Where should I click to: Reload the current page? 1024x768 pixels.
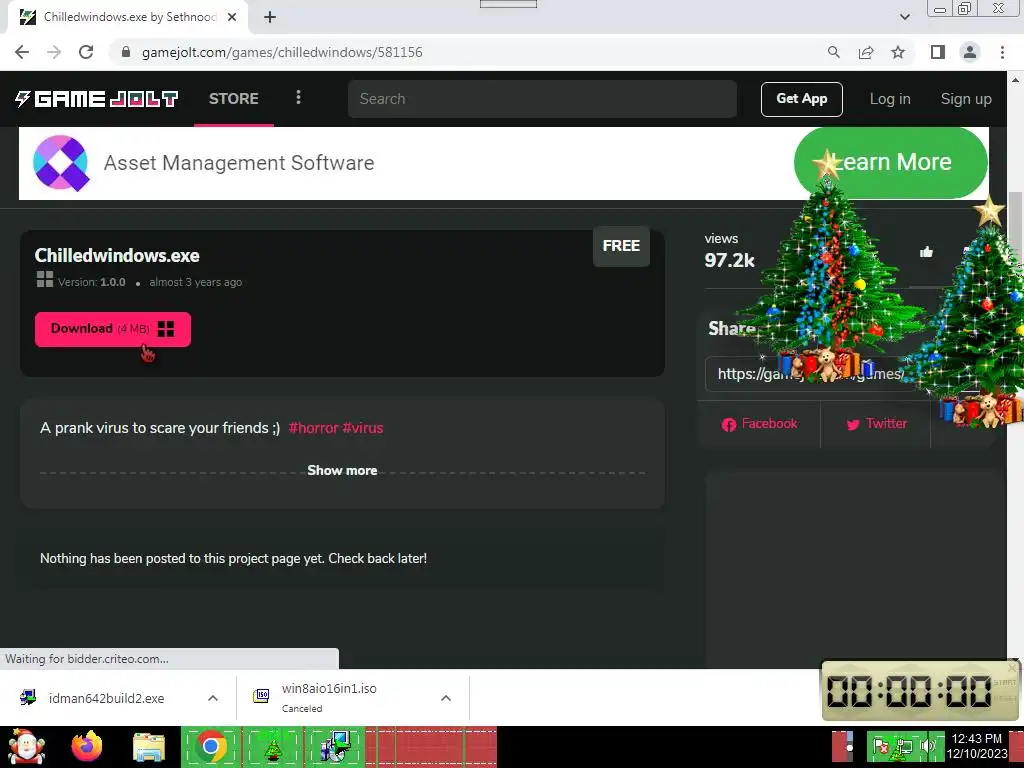pyautogui.click(x=86, y=52)
